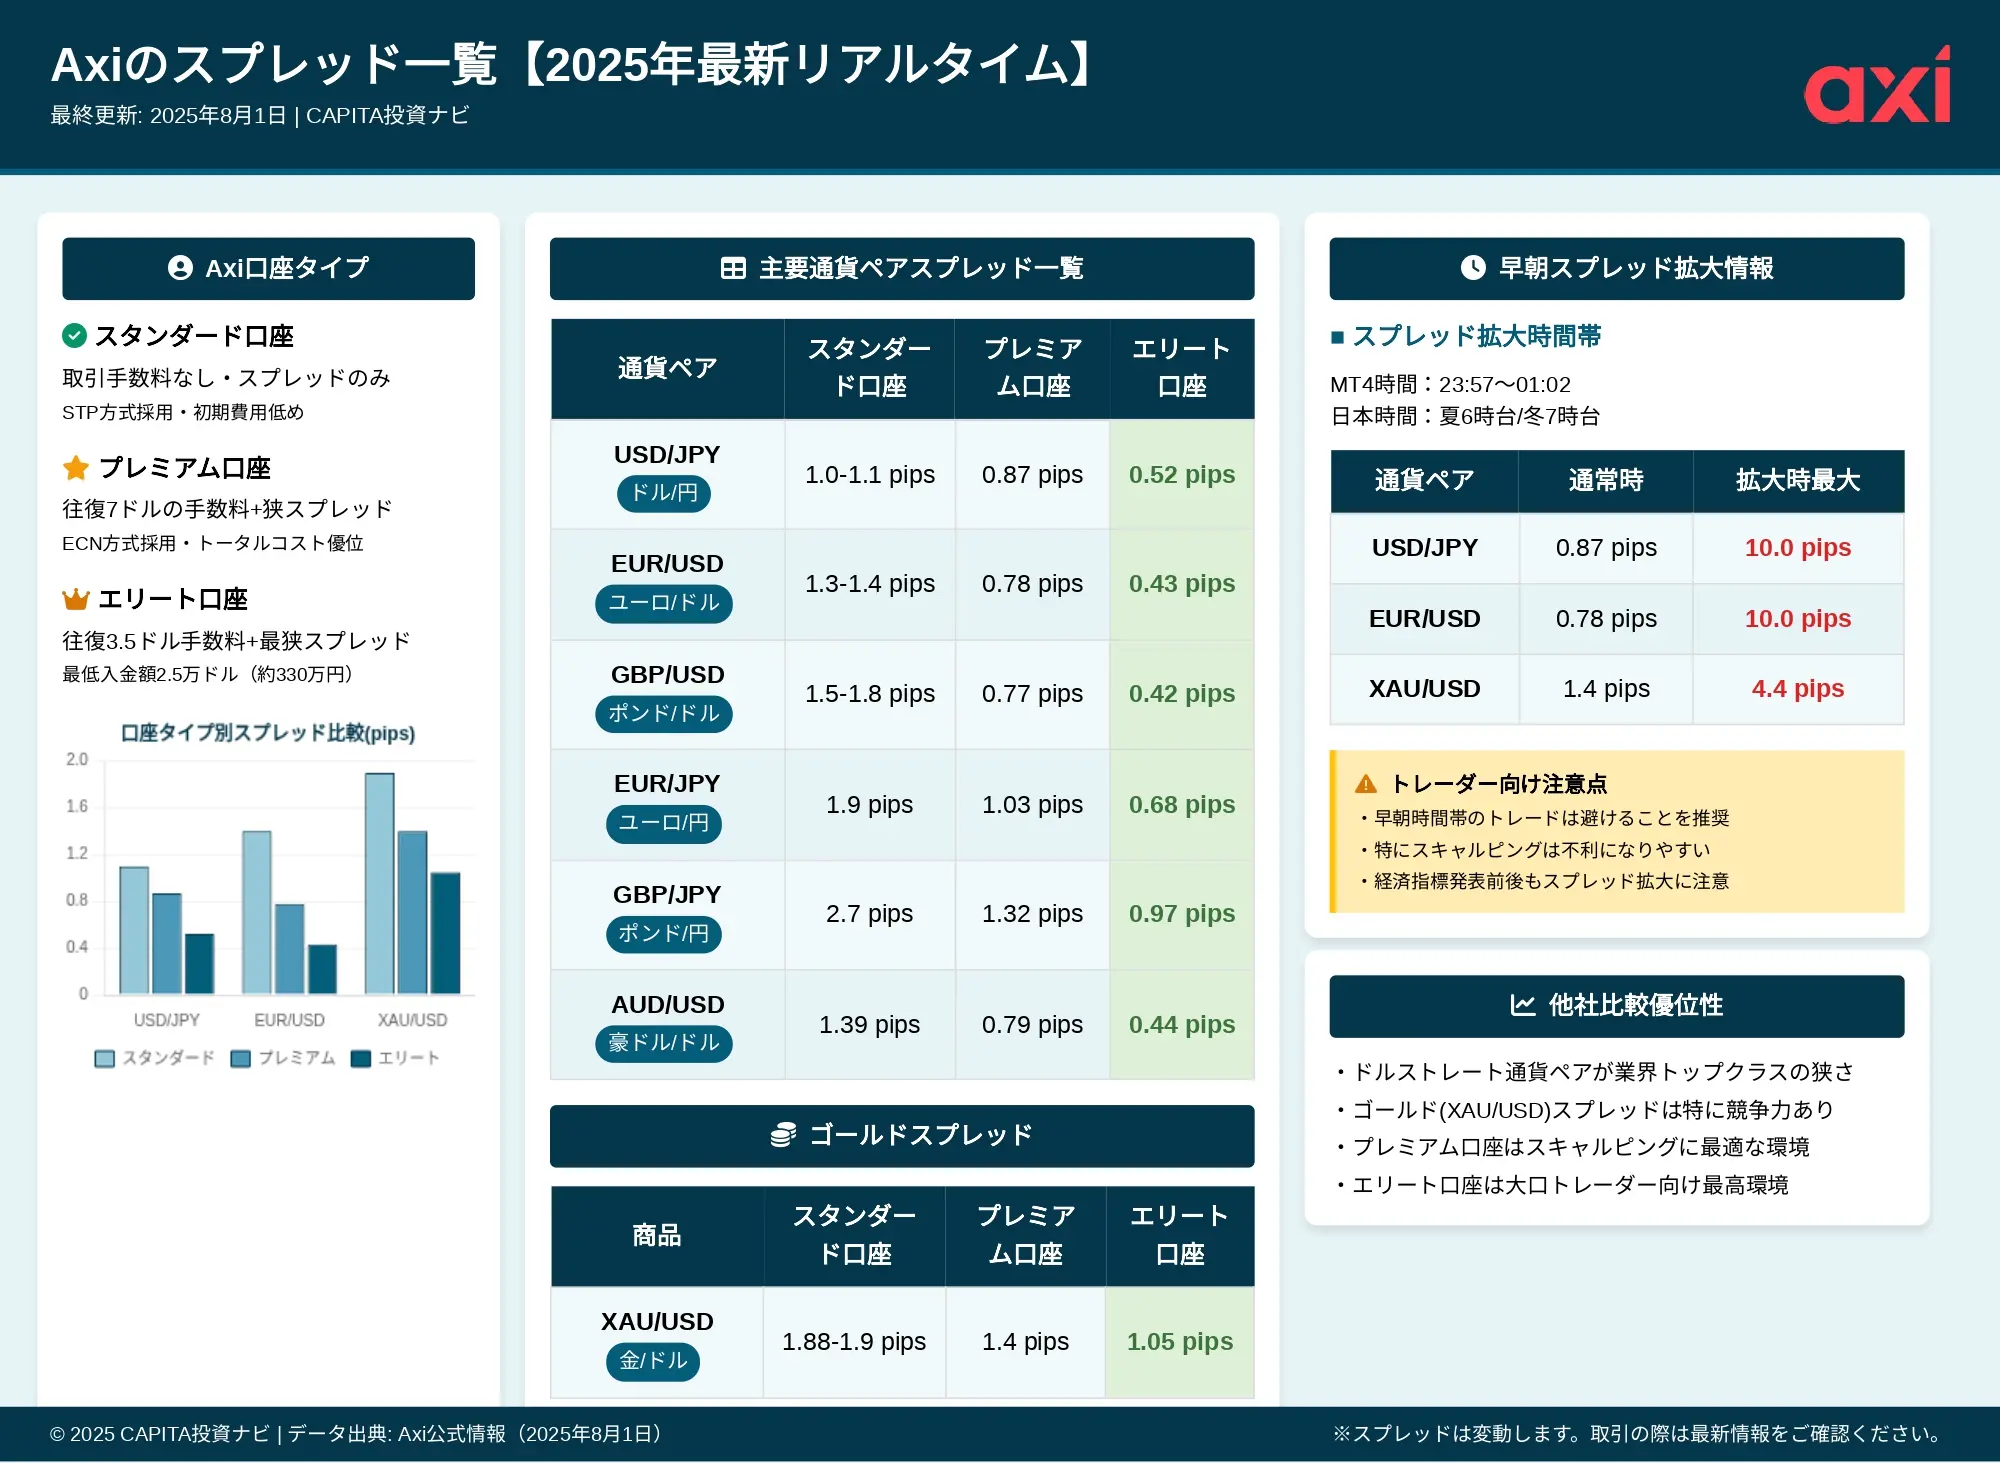
Task: Click the エリート legend swatch under chart
Action: click(x=361, y=1058)
